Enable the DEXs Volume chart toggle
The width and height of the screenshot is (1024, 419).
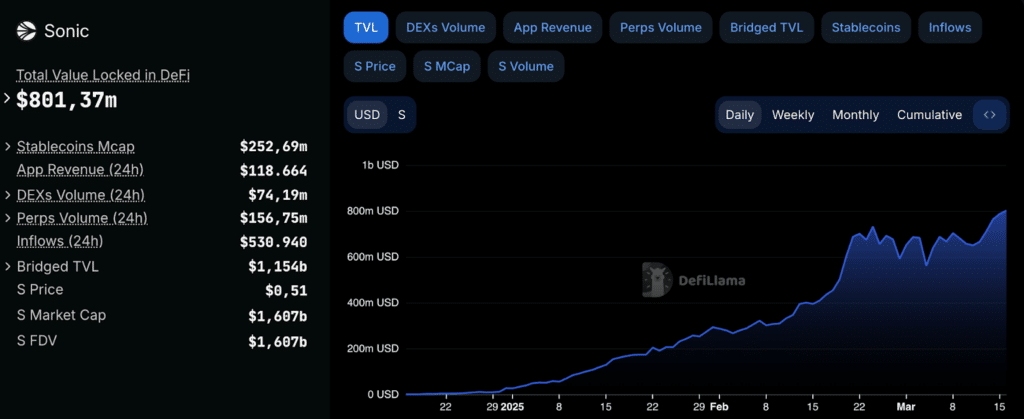click(x=445, y=27)
